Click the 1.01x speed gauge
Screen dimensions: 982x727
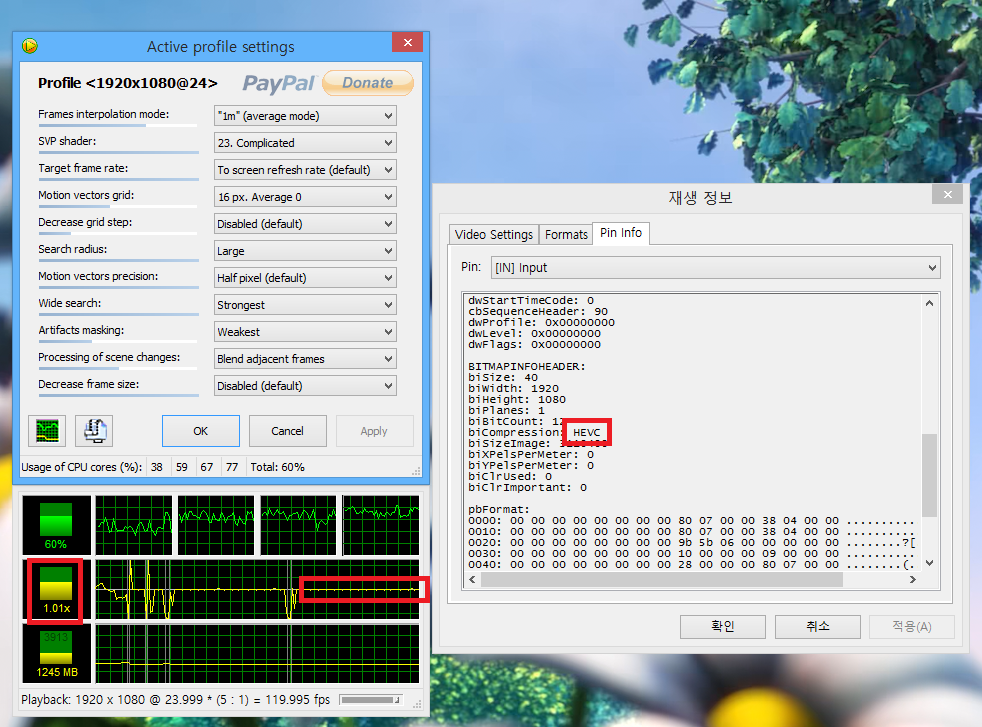pyautogui.click(x=56, y=590)
